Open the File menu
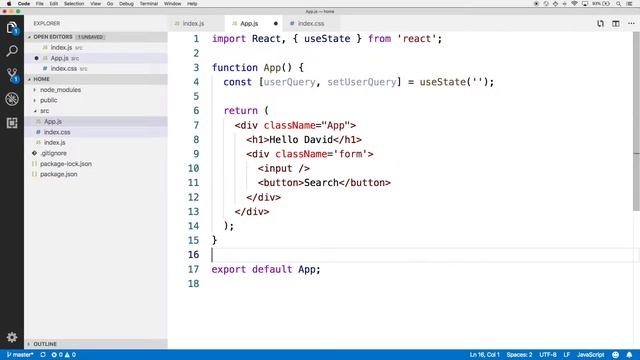The height and width of the screenshot is (360, 640). click(x=40, y=4)
